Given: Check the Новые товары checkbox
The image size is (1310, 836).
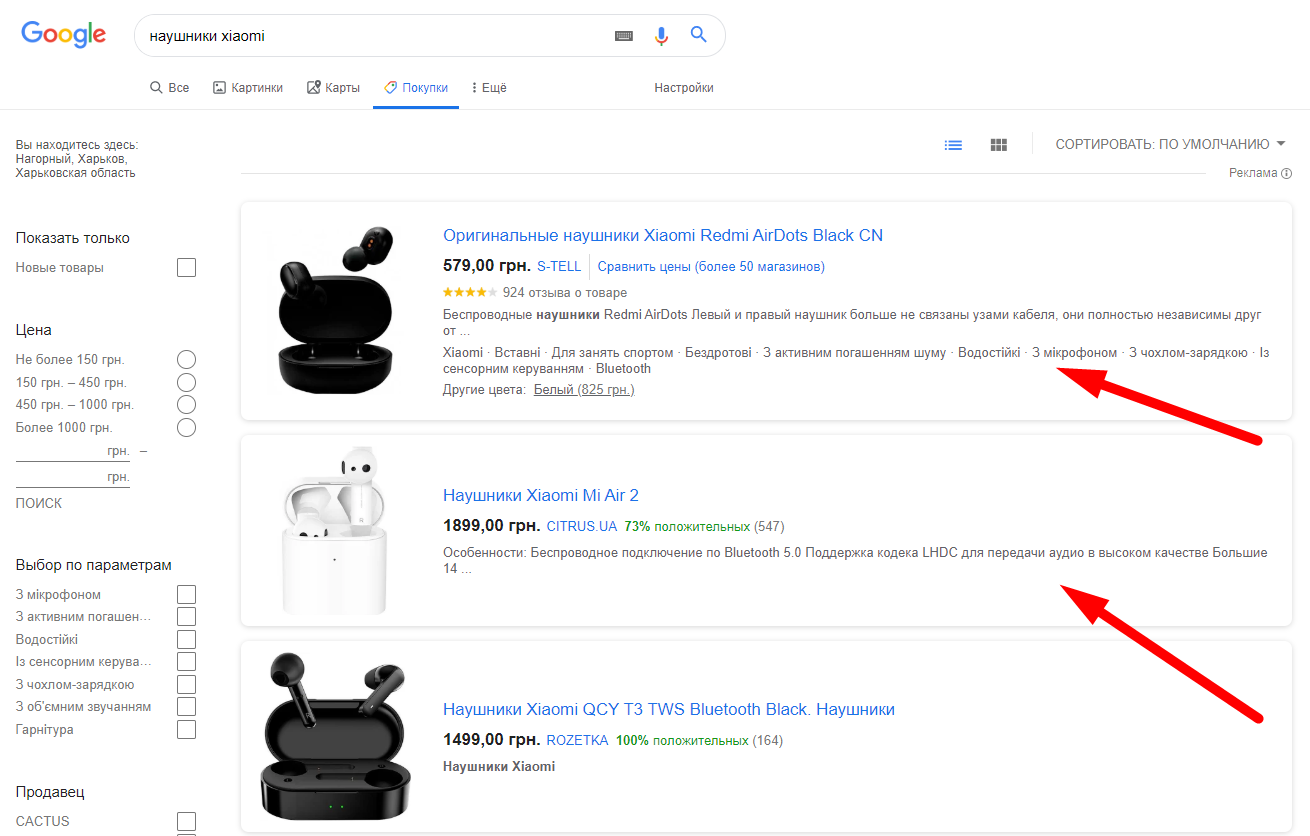Looking at the screenshot, I should 186,268.
